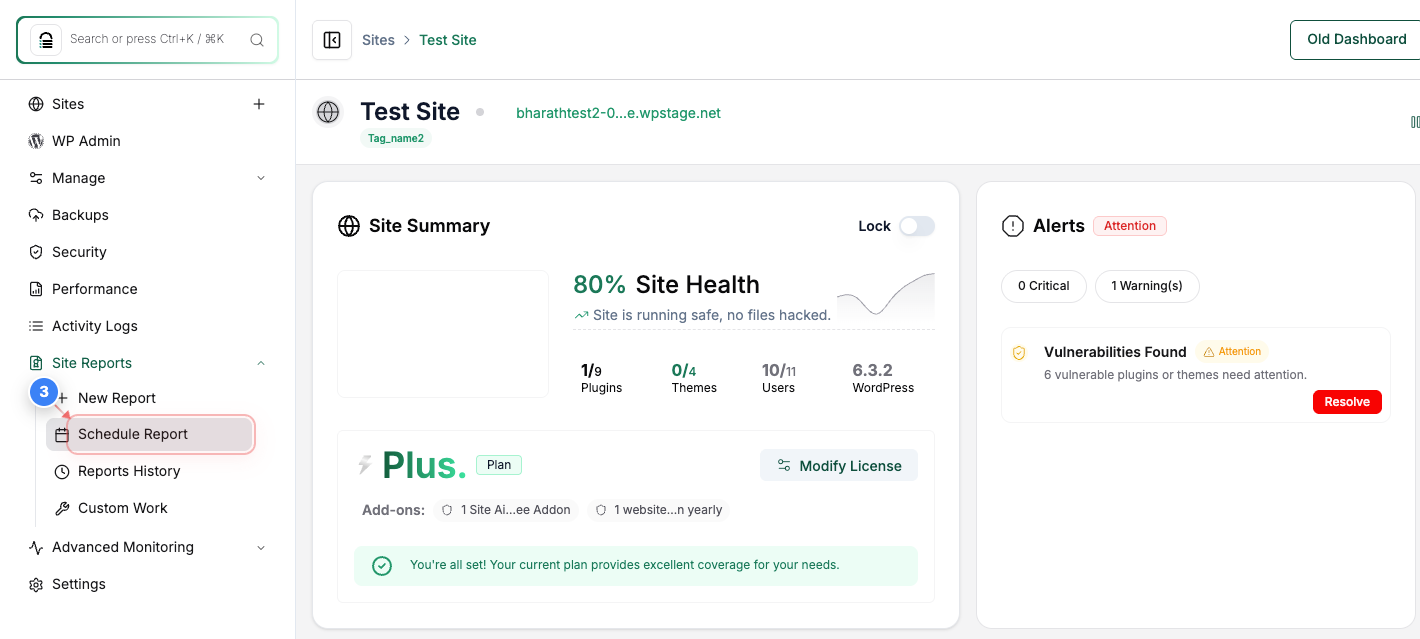Click the 1 Site Ai...ee Addon chip
The image size is (1420, 639).
point(507,510)
